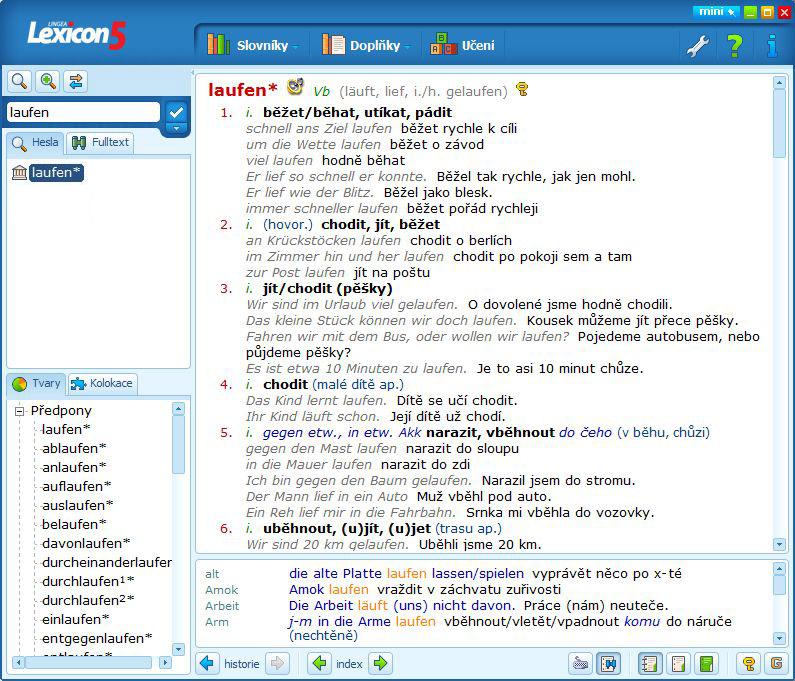Image resolution: width=795 pixels, height=681 pixels.
Task: Click the green forward index arrow
Action: coord(380,663)
